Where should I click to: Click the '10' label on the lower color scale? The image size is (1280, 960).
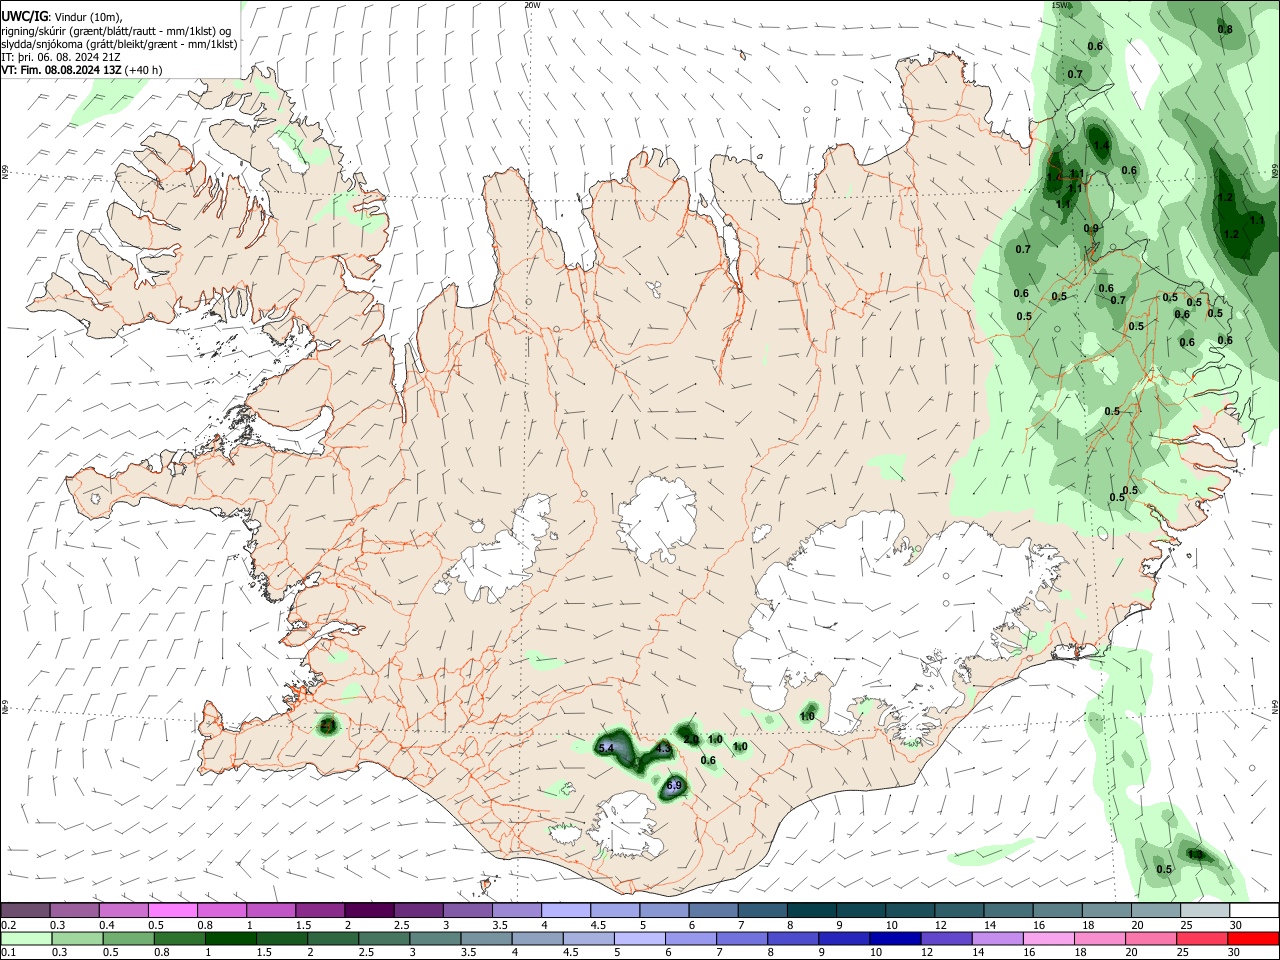tap(875, 952)
